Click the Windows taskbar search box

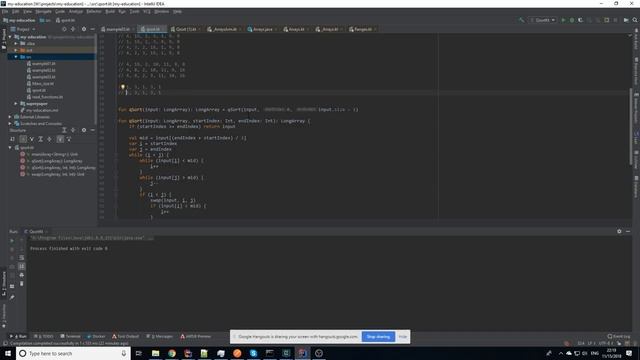73,353
